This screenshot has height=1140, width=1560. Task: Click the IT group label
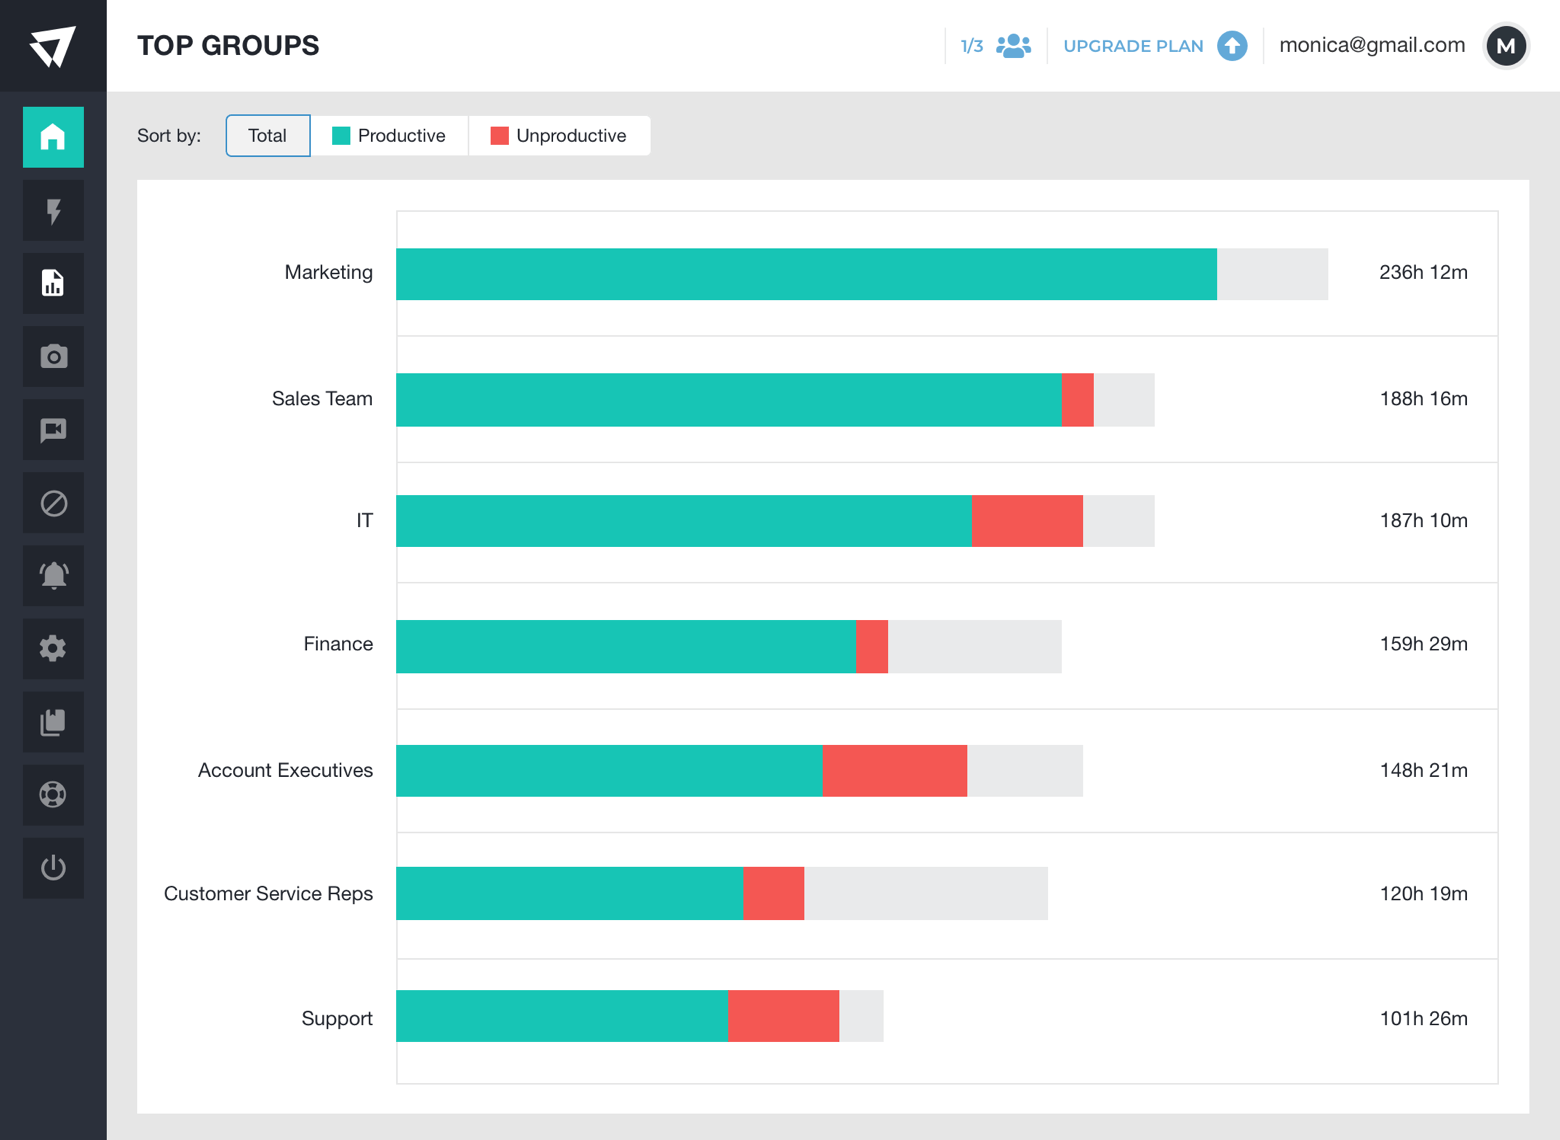pyautogui.click(x=365, y=520)
